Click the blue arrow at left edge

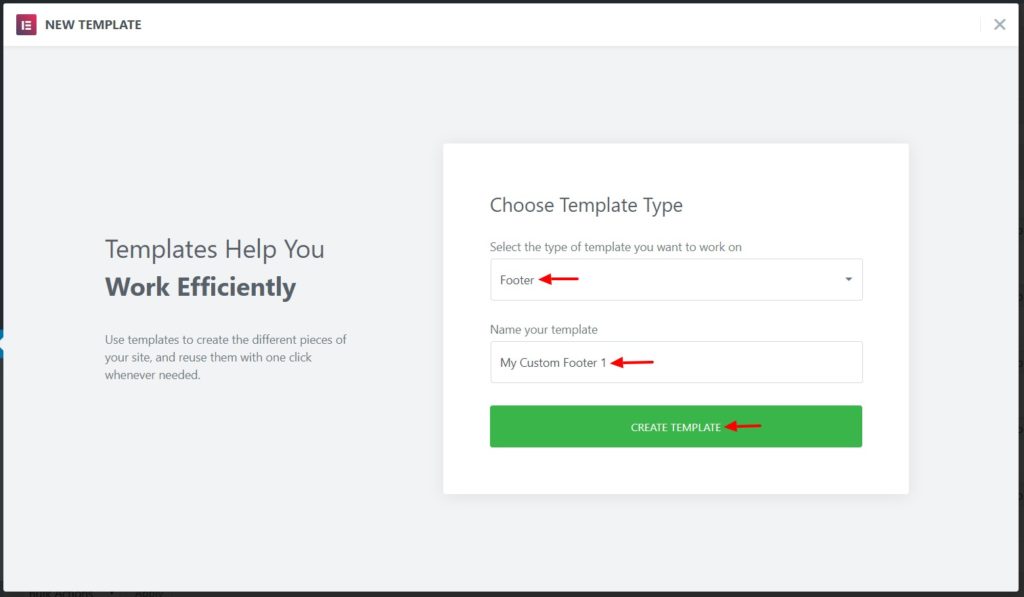[3, 344]
